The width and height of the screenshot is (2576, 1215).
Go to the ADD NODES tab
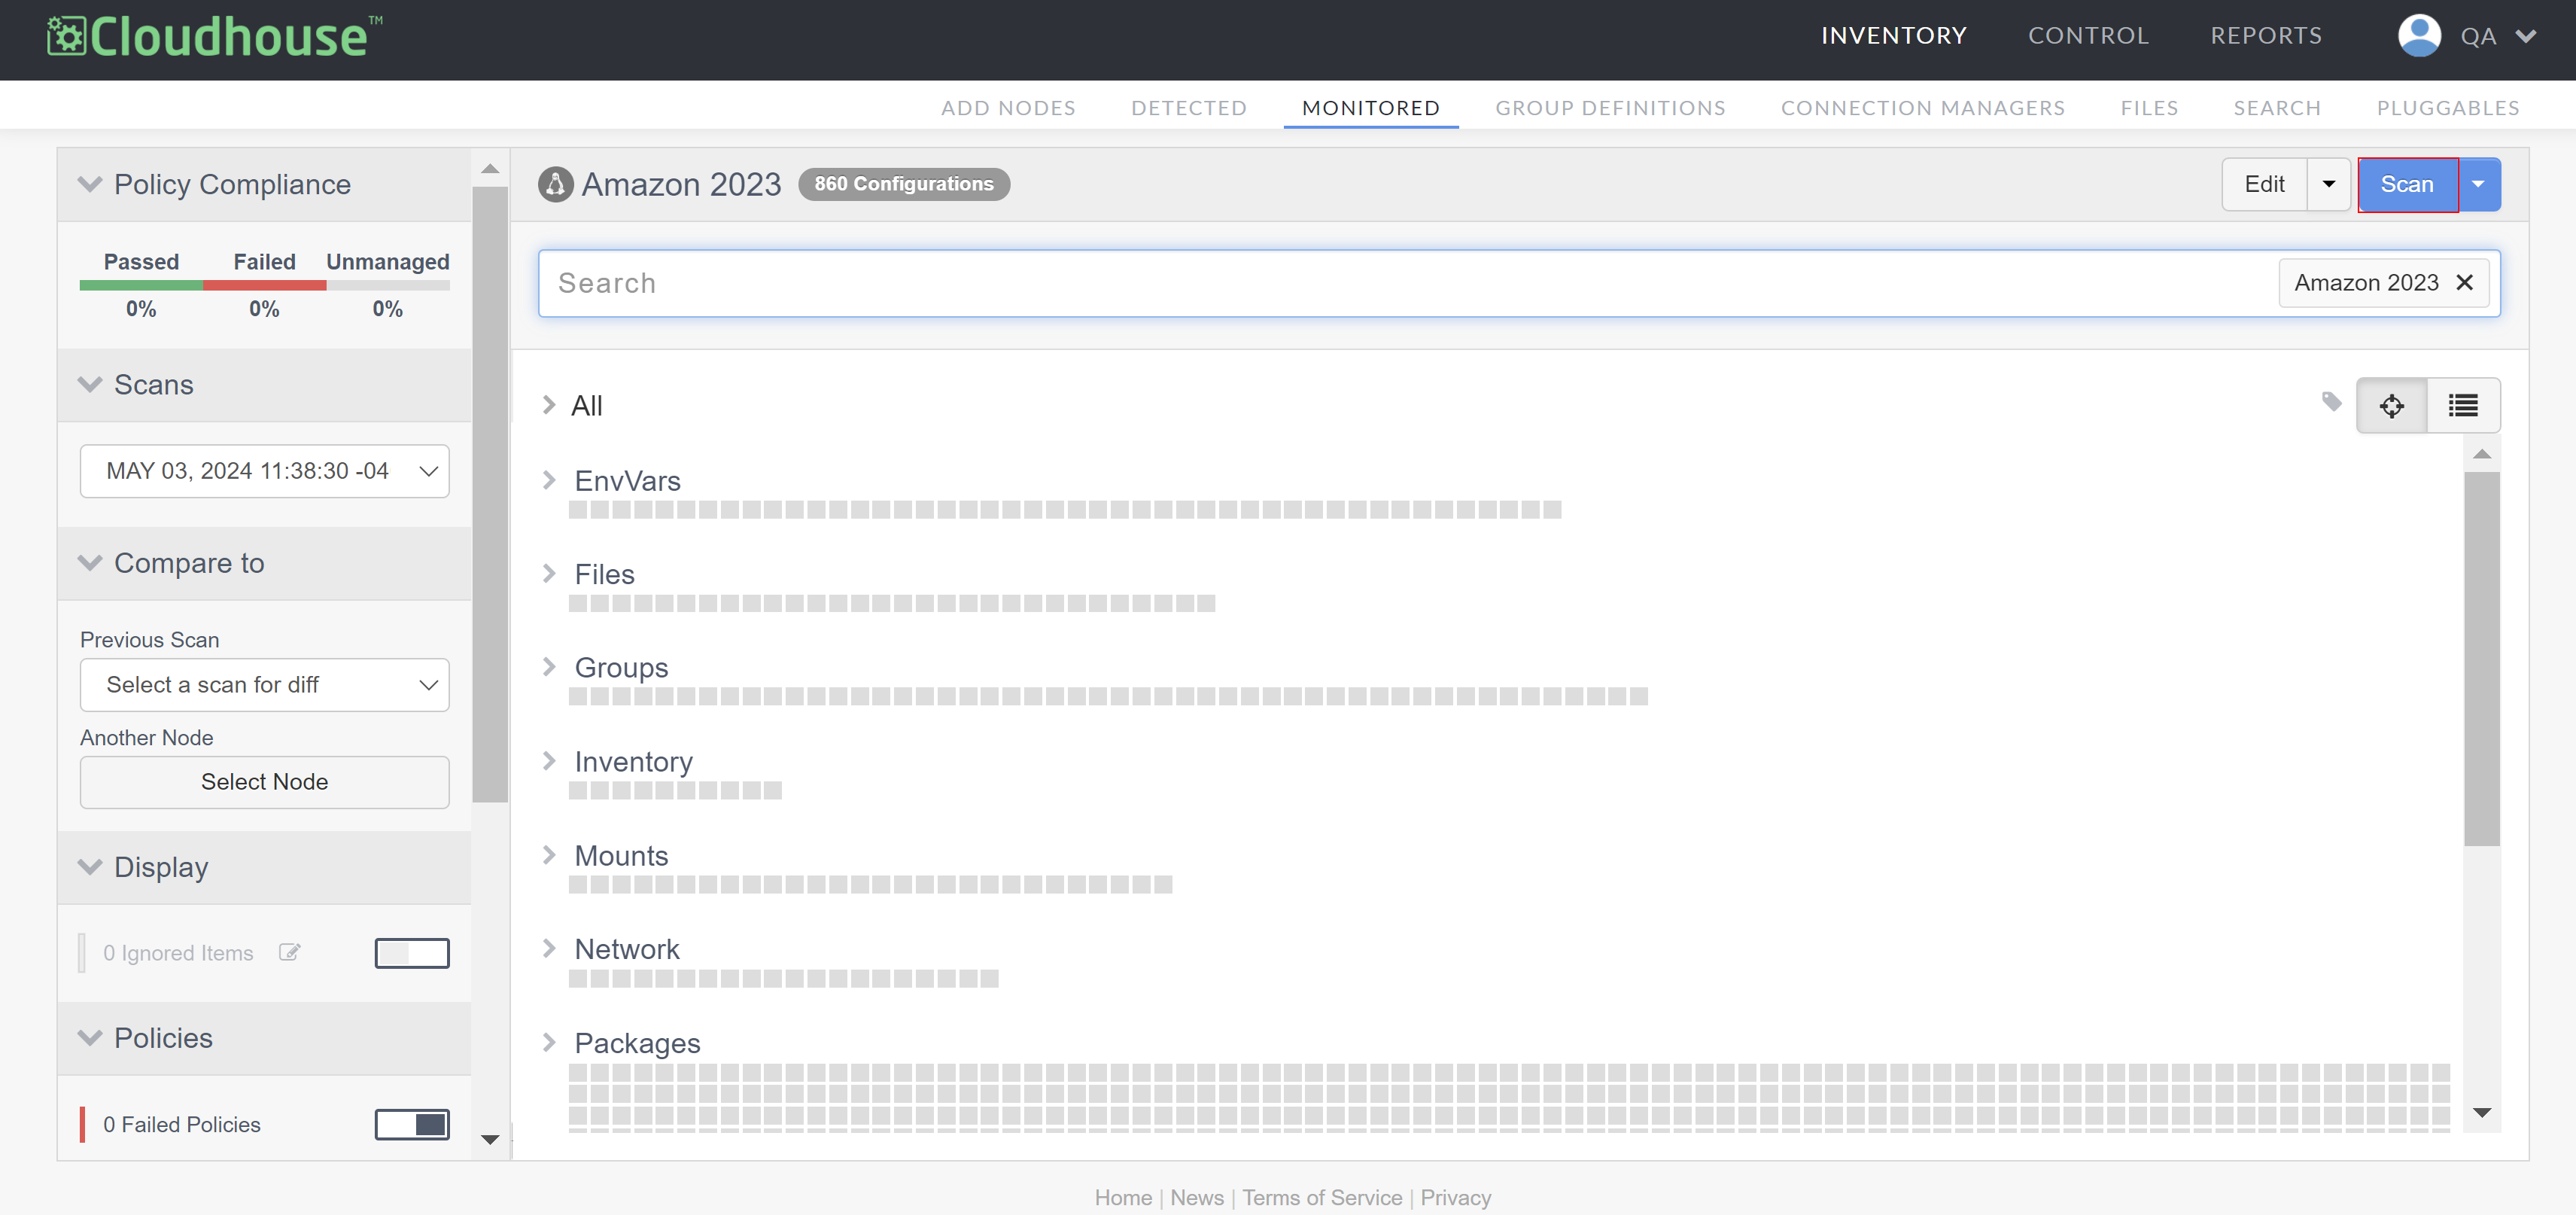tap(1008, 108)
